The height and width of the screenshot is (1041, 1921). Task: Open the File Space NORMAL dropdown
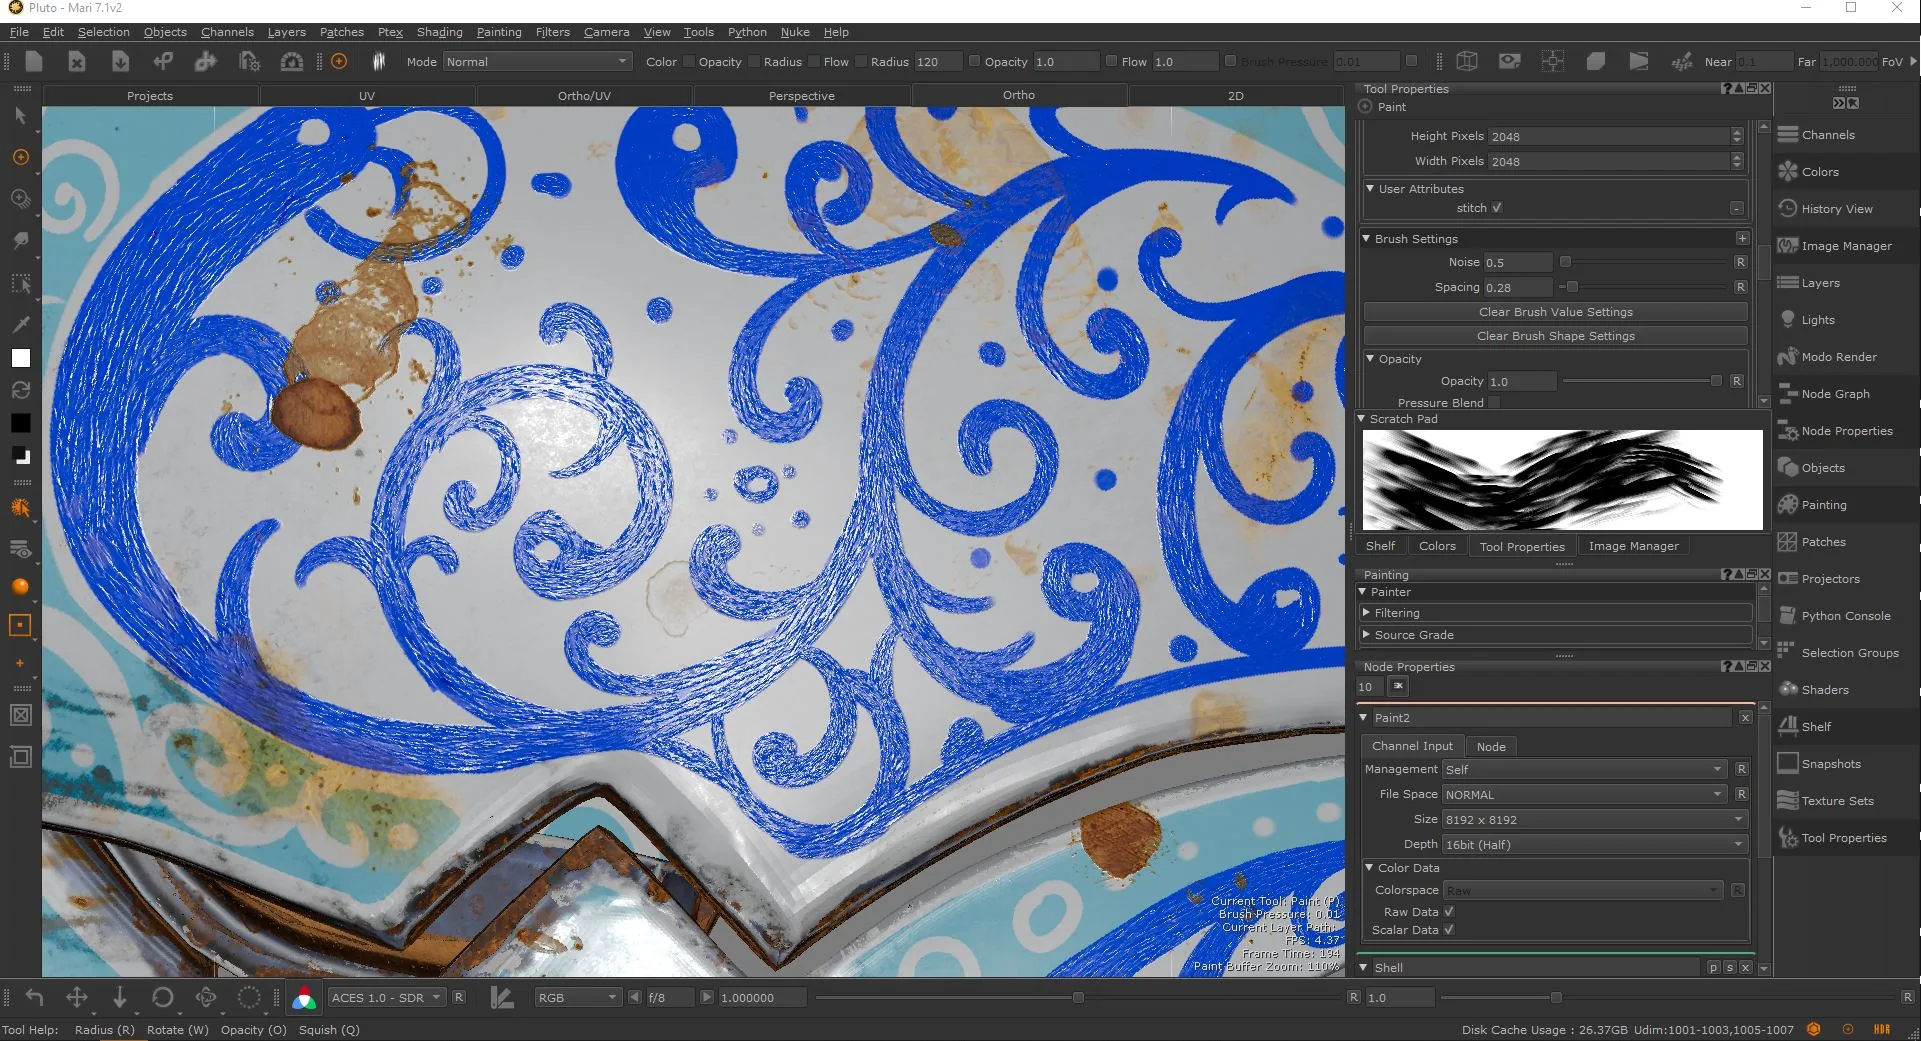[x=1584, y=794]
